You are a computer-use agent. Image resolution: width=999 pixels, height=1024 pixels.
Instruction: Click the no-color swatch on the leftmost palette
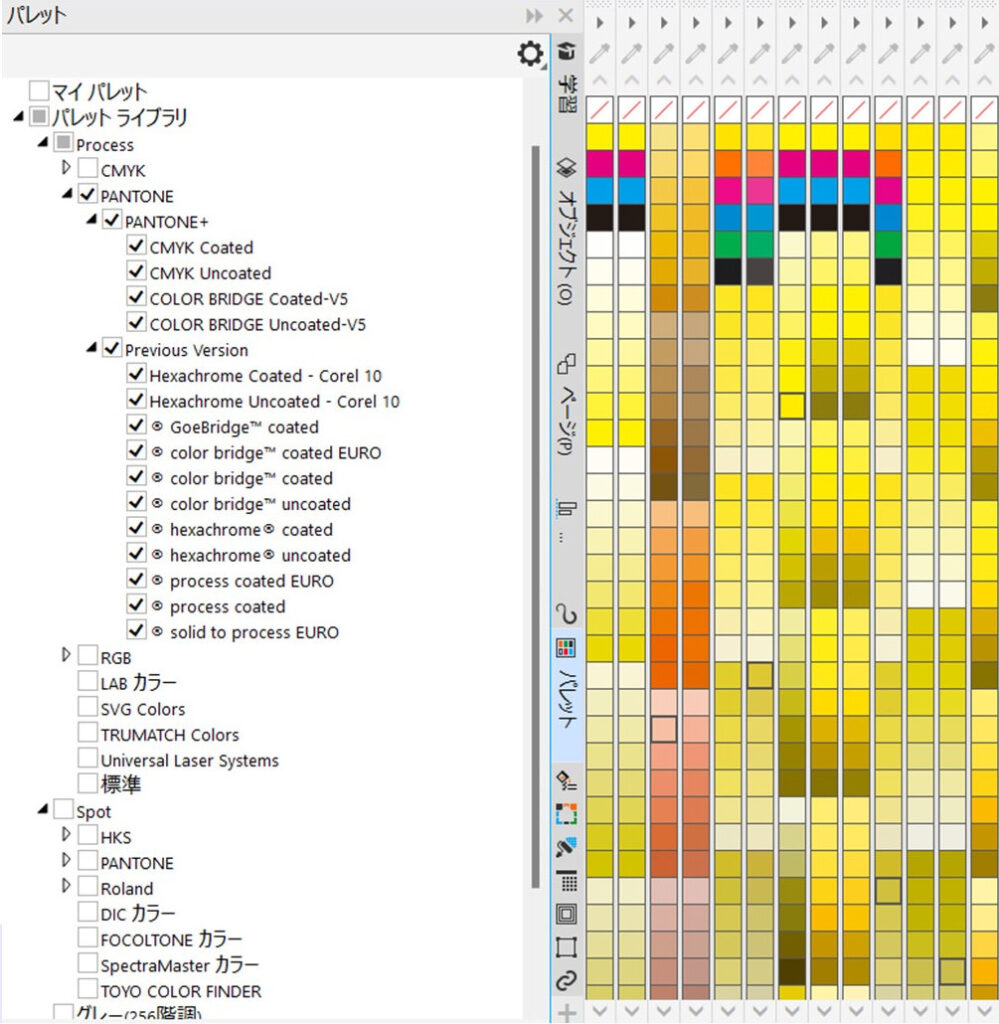(x=600, y=108)
